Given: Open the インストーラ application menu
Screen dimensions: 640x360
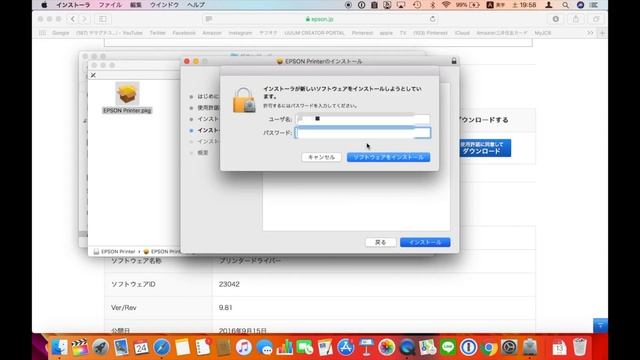Looking at the screenshot, I should coord(73,5).
